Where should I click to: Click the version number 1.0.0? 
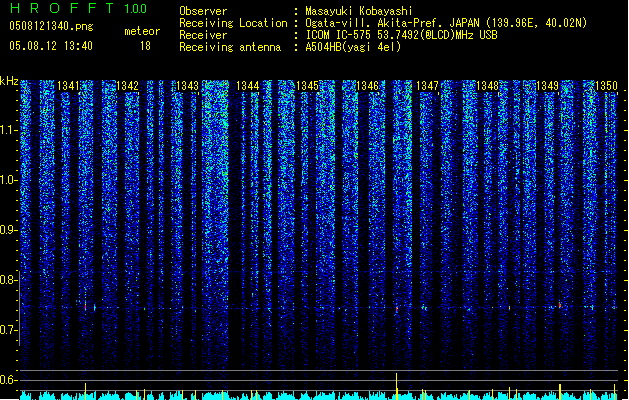(135, 9)
